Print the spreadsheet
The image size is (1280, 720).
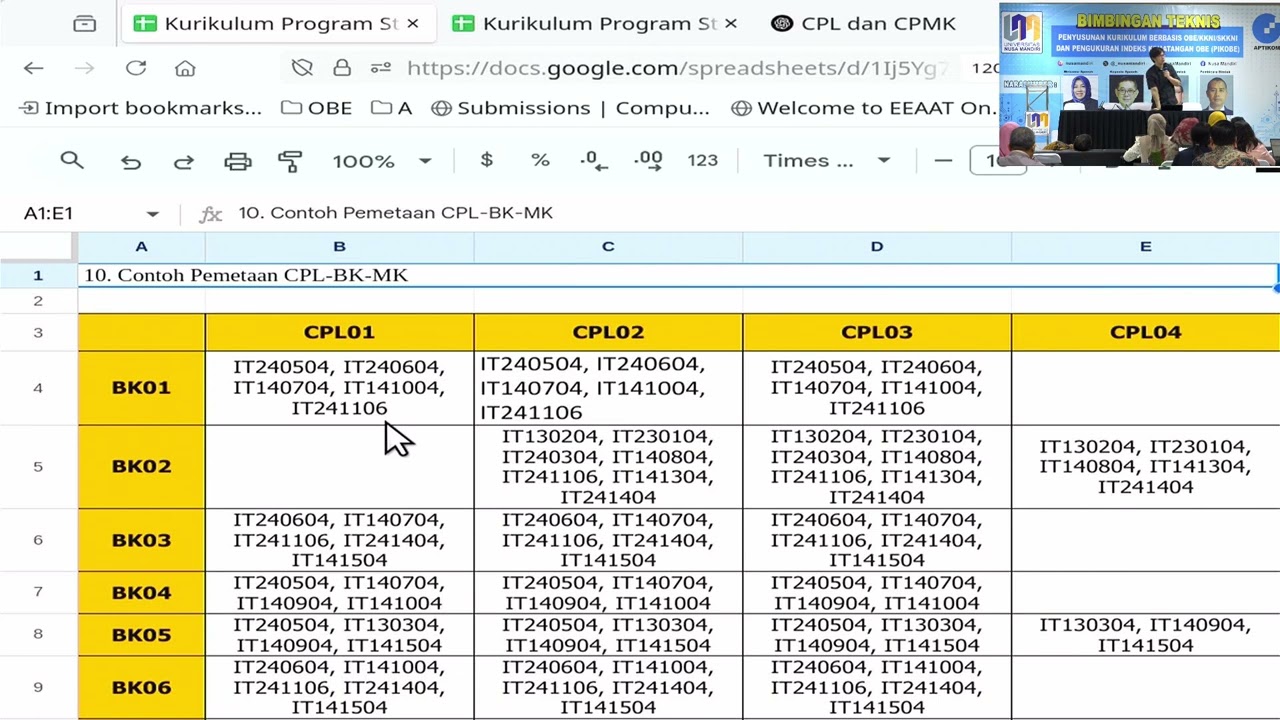238,161
